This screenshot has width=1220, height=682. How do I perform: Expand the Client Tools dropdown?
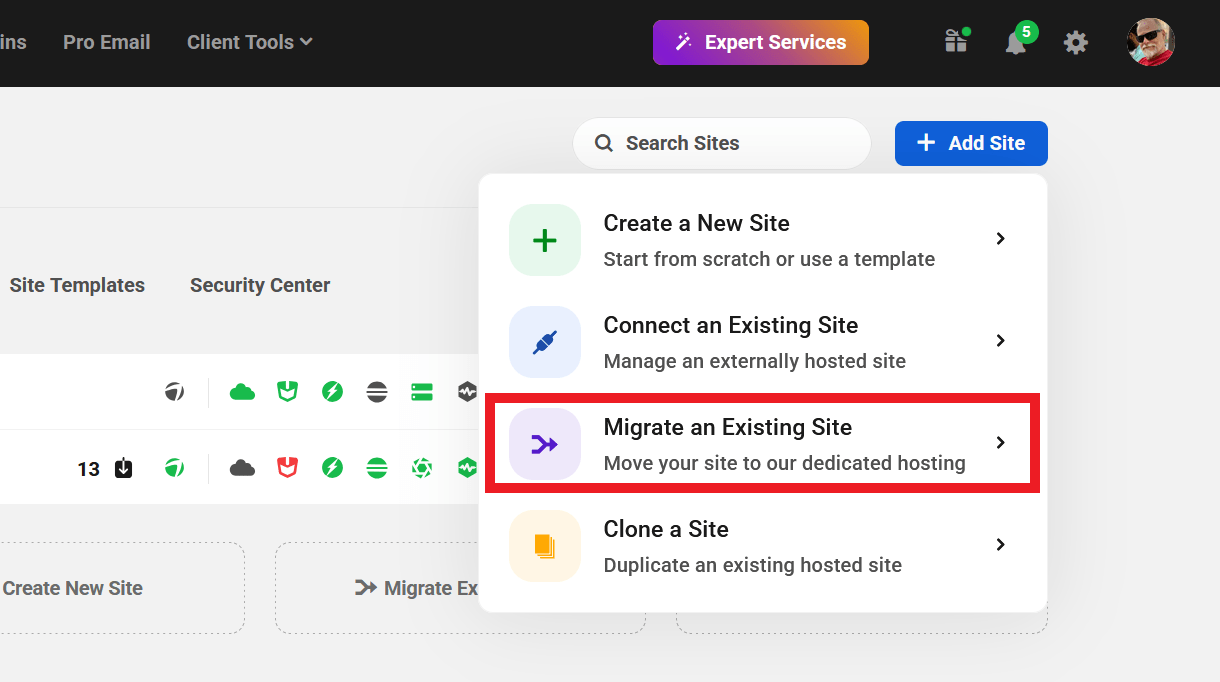point(248,42)
